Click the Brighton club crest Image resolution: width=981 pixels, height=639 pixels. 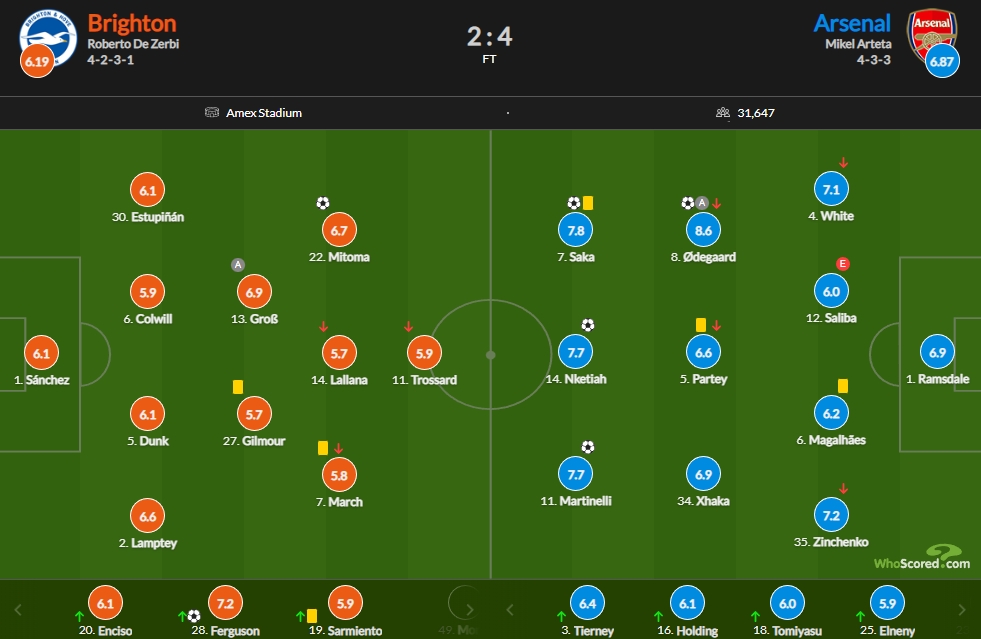[x=48, y=38]
